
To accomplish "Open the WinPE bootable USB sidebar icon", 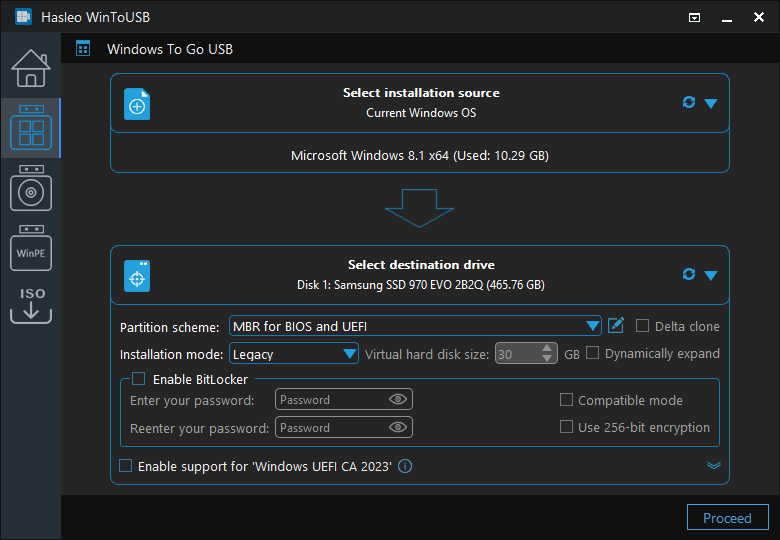I will [x=31, y=248].
